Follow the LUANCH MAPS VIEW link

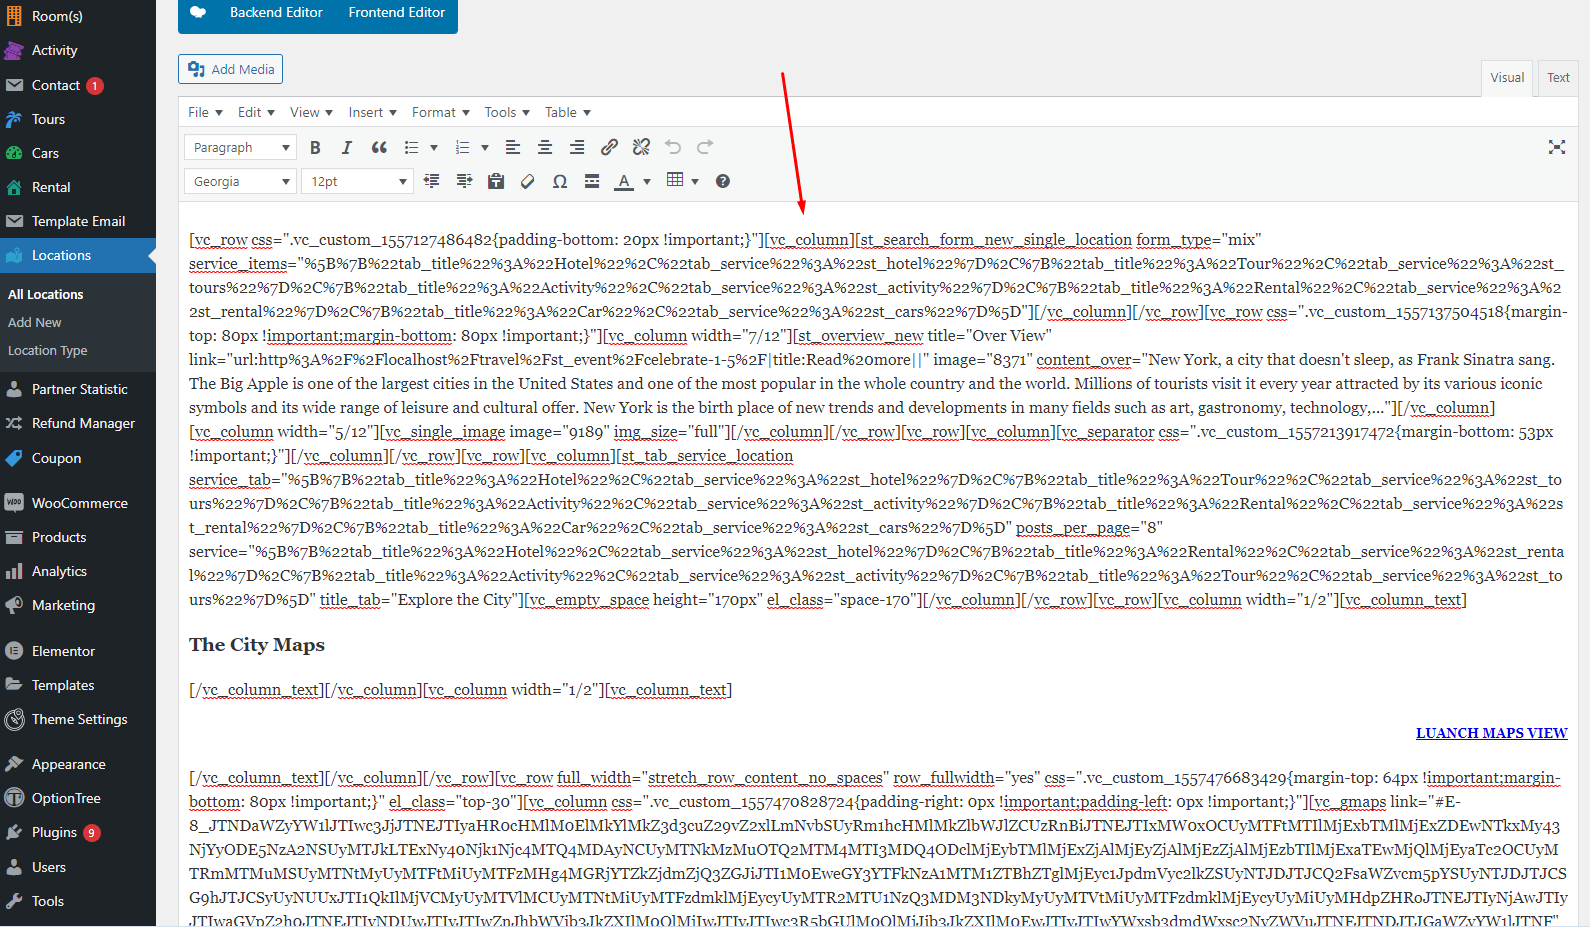tap(1491, 733)
